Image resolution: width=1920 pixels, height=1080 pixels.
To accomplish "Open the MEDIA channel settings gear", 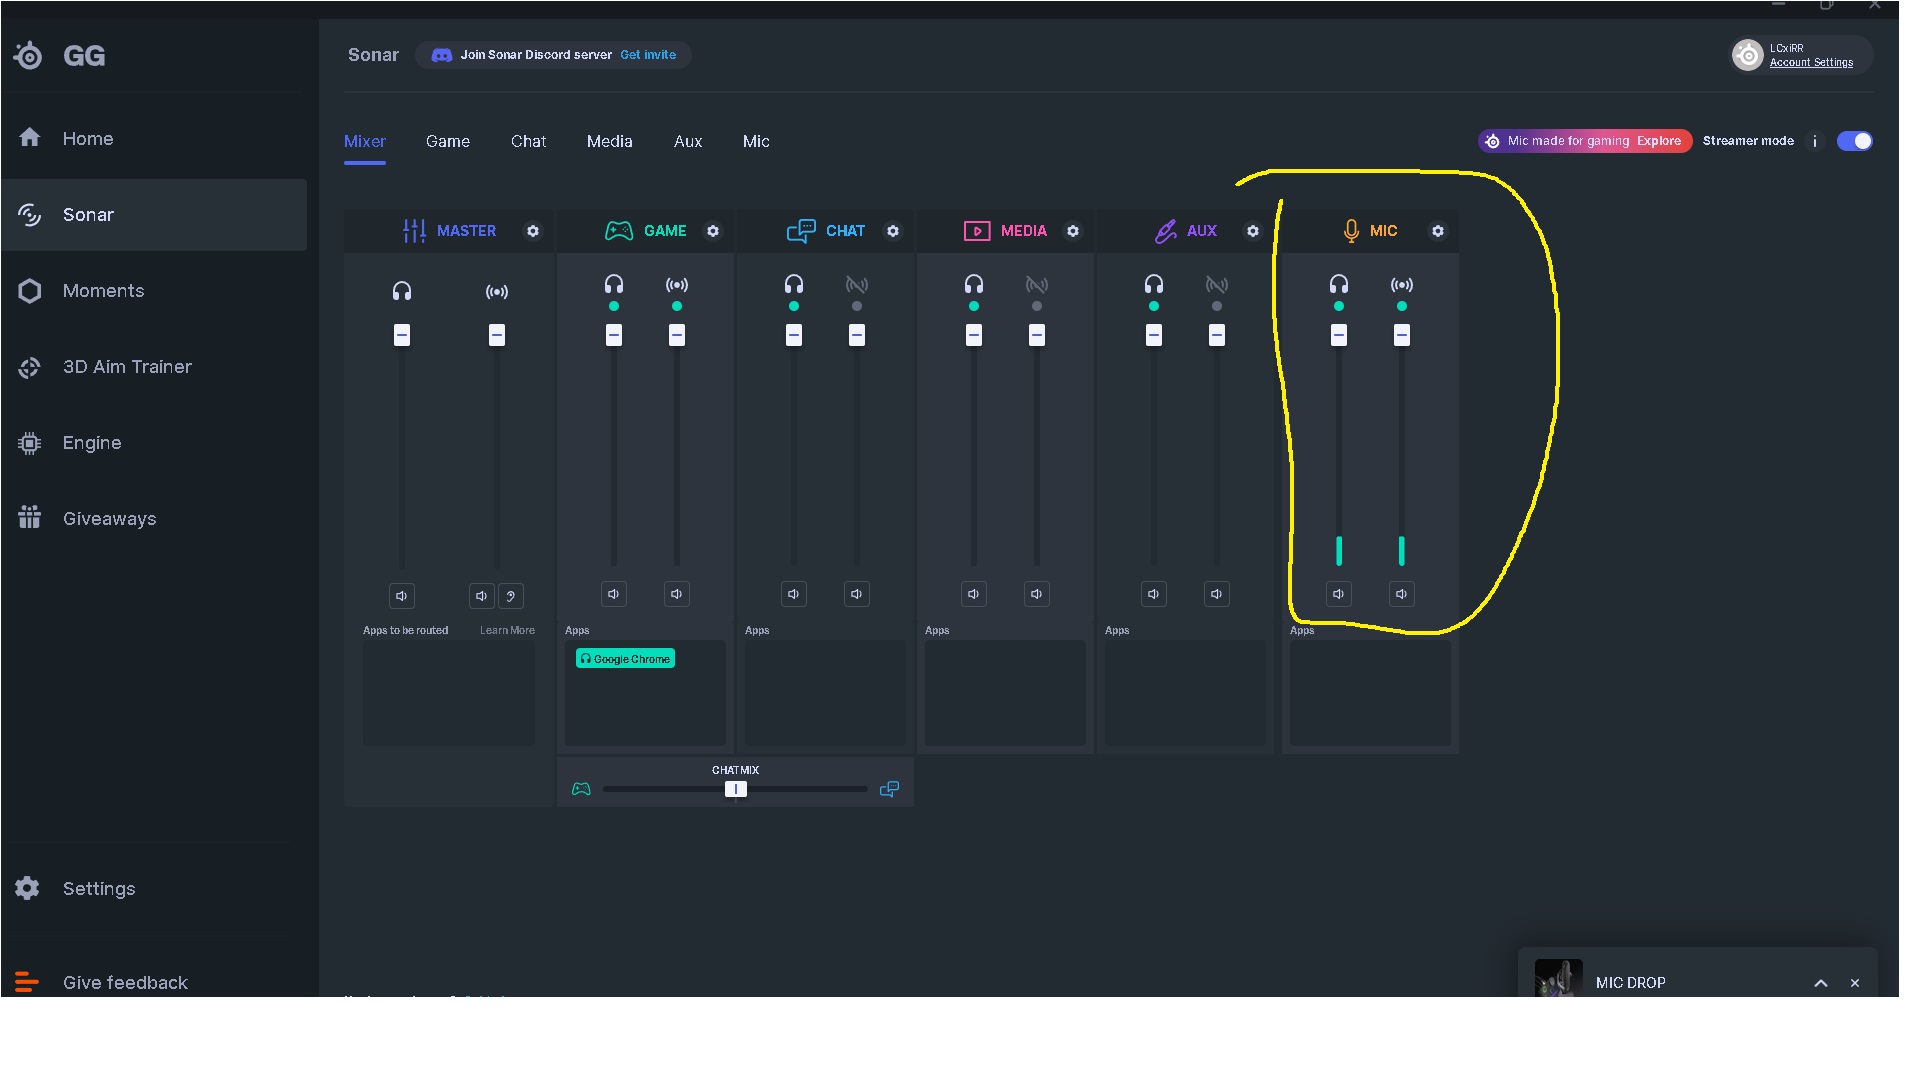I will pyautogui.click(x=1073, y=231).
